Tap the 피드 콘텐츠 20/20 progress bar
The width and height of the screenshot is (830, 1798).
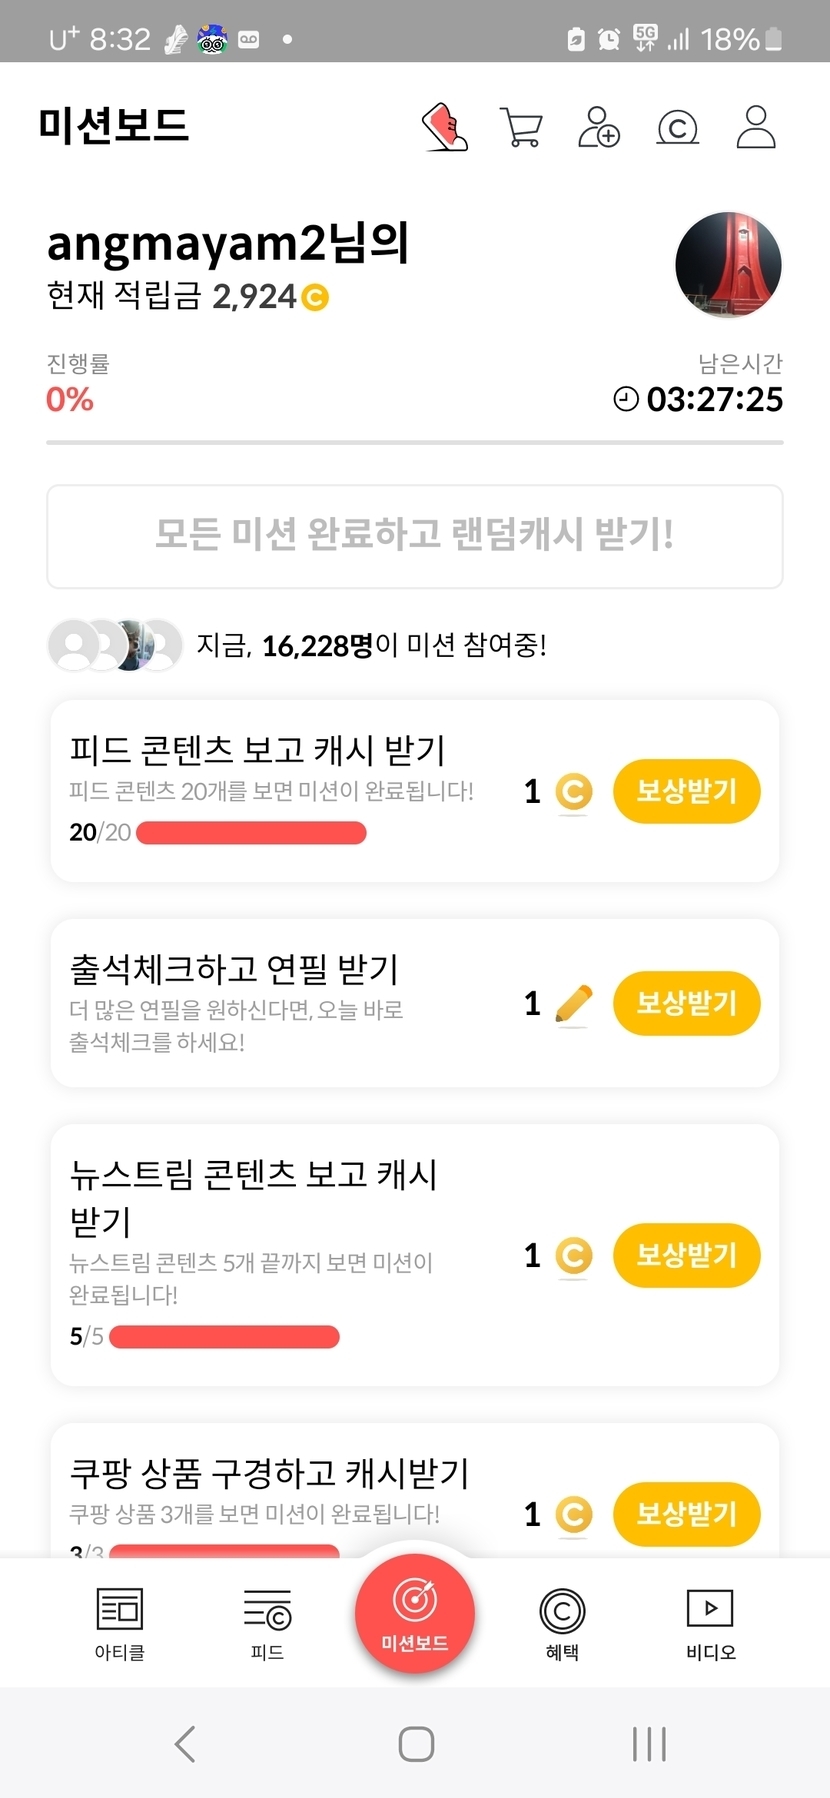pyautogui.click(x=251, y=833)
